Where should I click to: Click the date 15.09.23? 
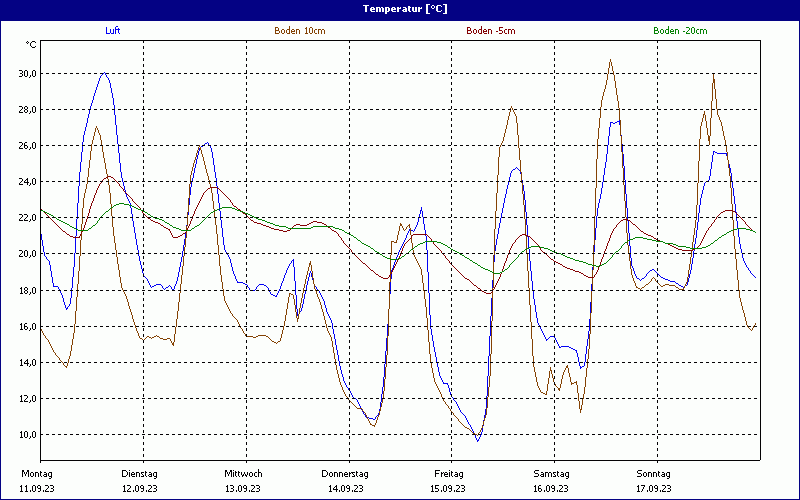[x=448, y=489]
